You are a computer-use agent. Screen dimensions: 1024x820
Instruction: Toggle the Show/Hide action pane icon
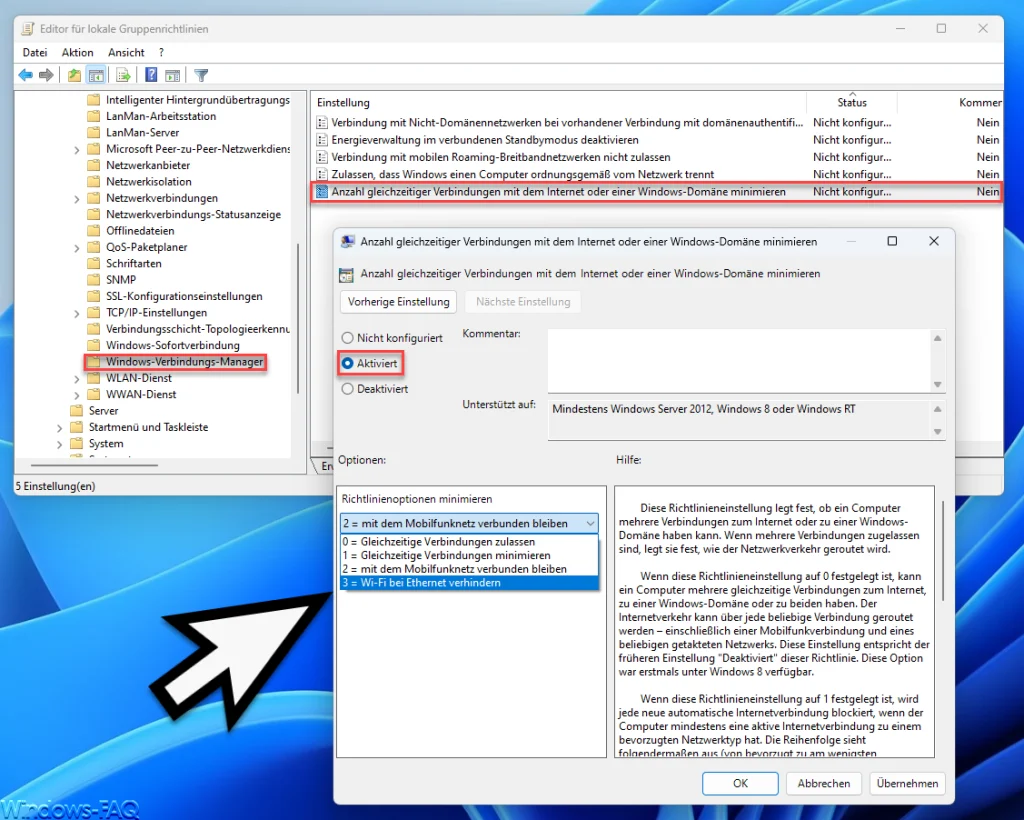pyautogui.click(x=172, y=75)
